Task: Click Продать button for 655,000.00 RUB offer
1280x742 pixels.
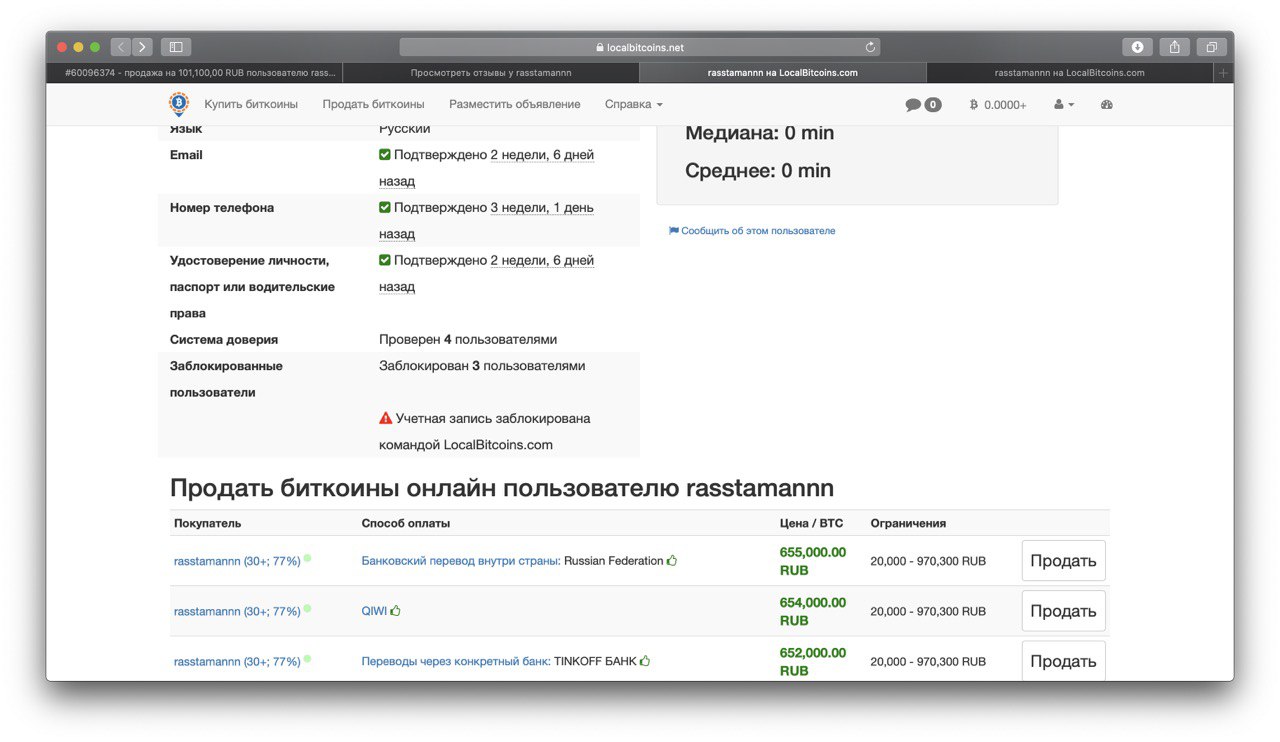Action: click(x=1063, y=561)
